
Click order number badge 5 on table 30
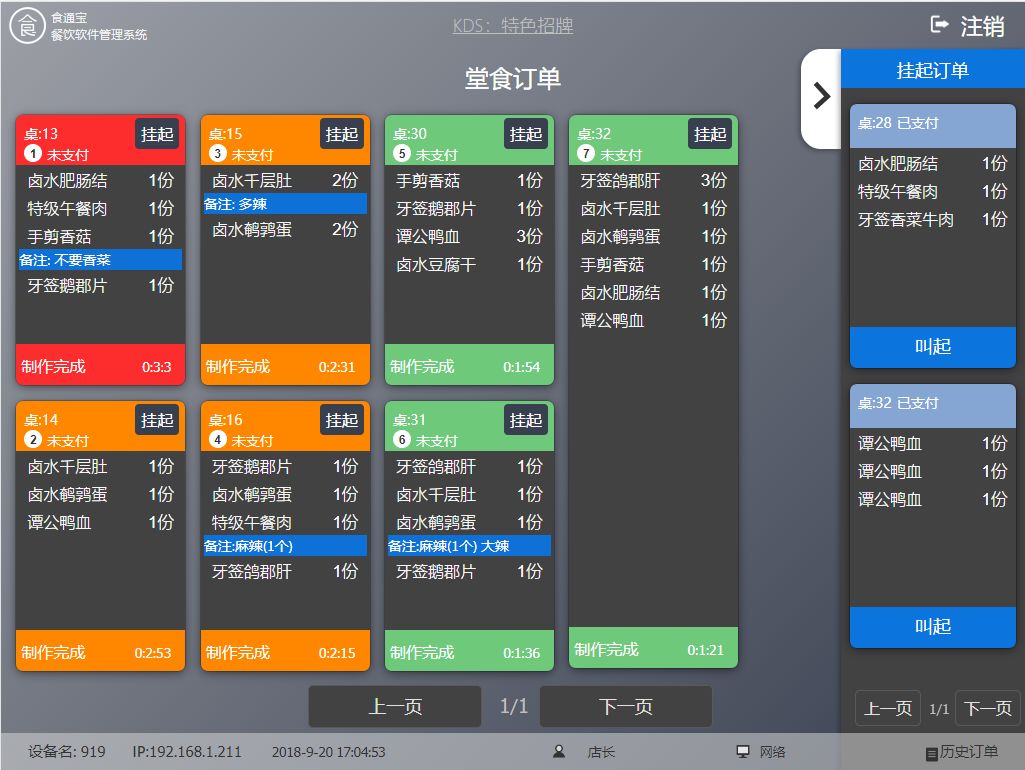[x=402, y=154]
